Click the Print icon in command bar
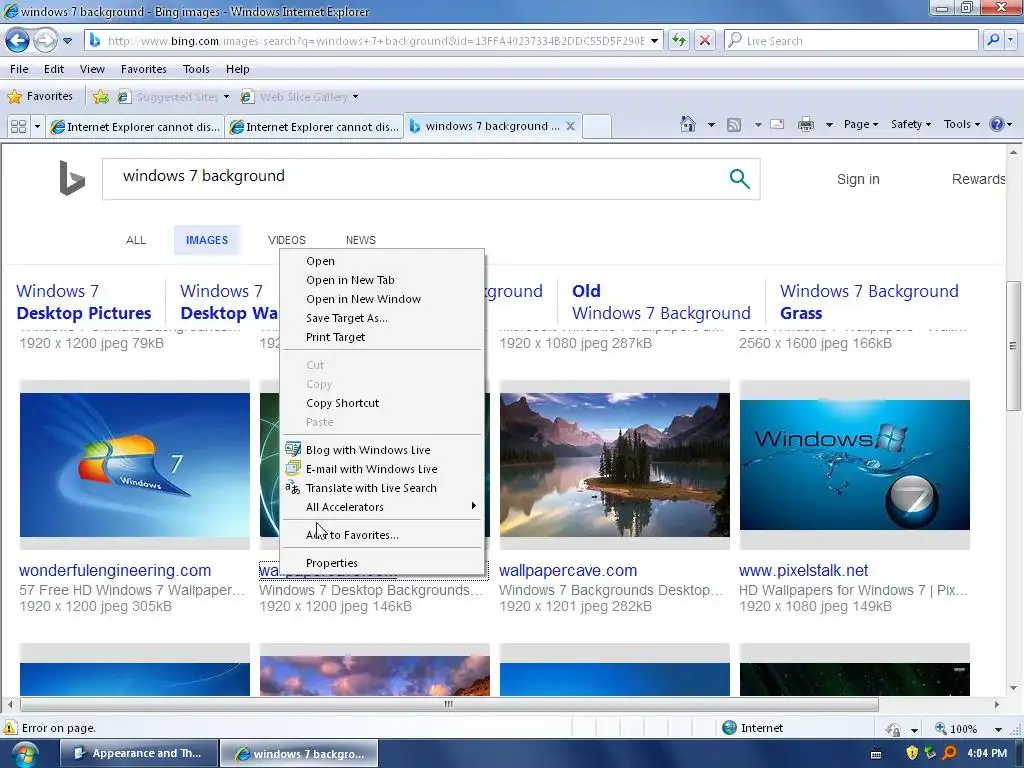This screenshot has width=1024, height=768. click(806, 124)
